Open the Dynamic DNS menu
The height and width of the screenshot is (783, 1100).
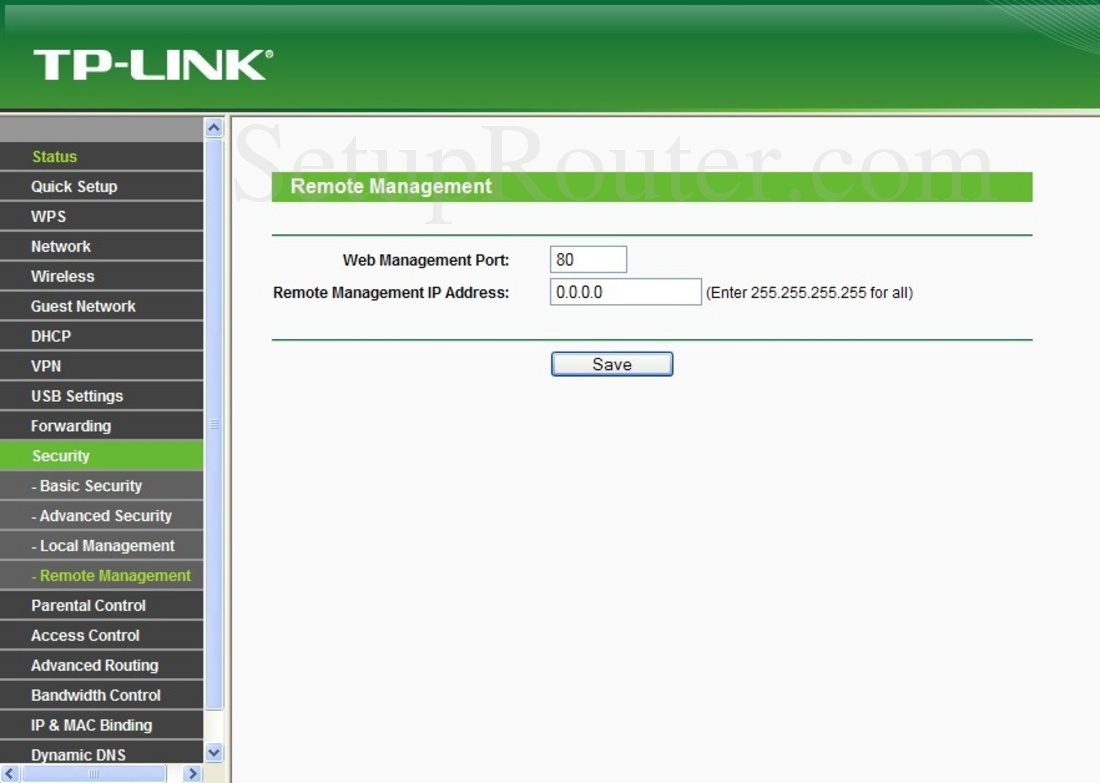102,754
